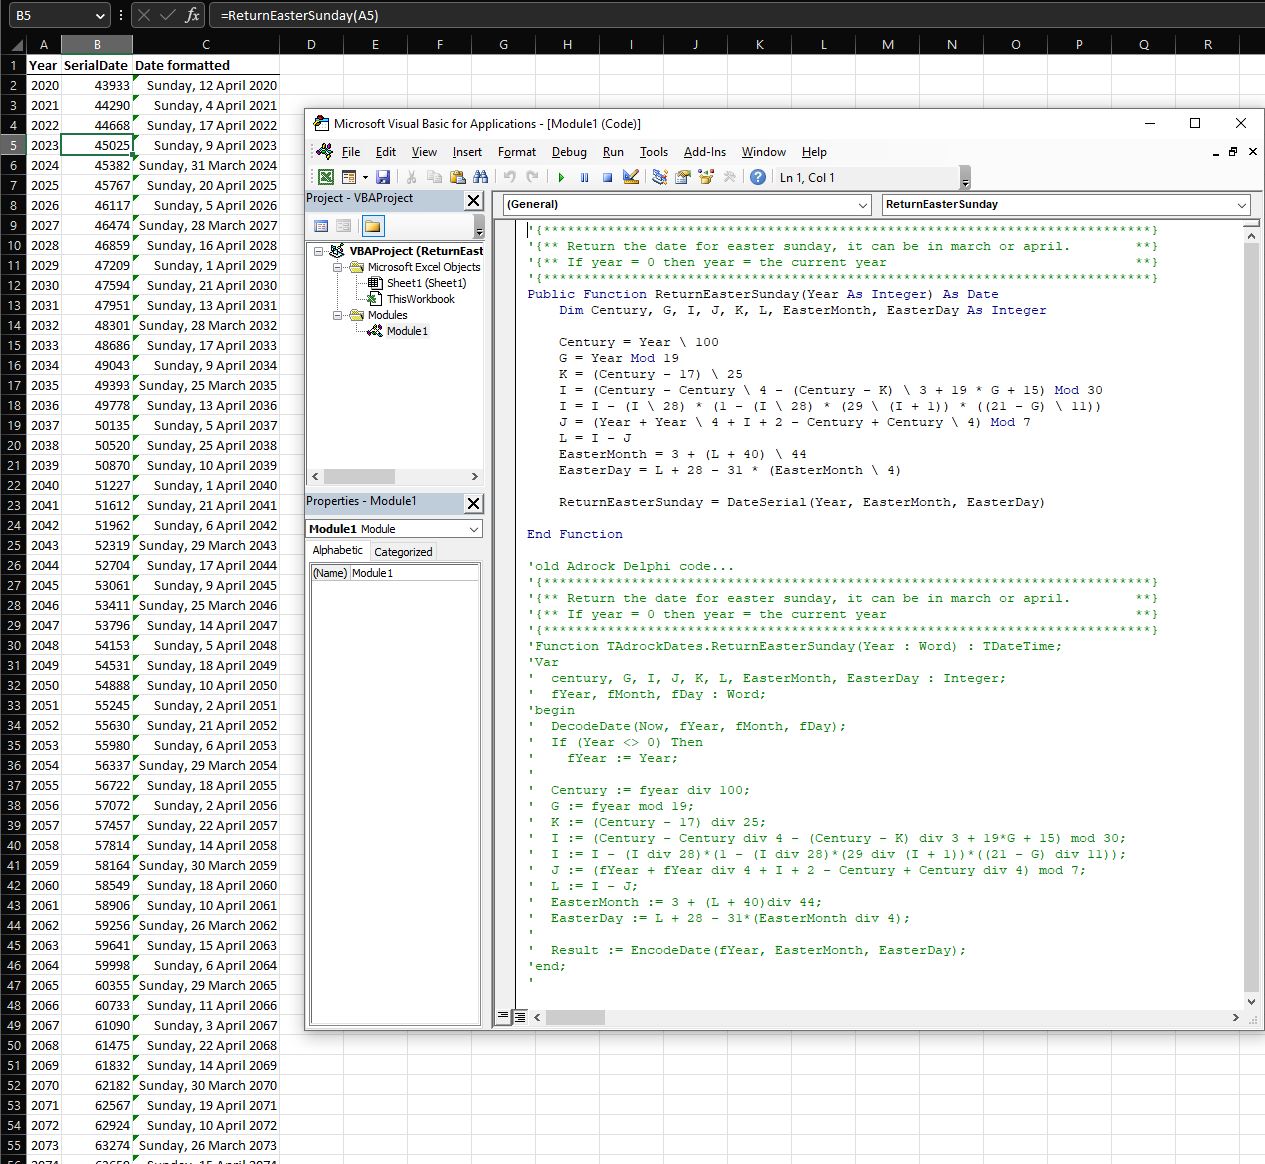Switch to the Categorized properties tab
The width and height of the screenshot is (1265, 1164).
tap(403, 552)
